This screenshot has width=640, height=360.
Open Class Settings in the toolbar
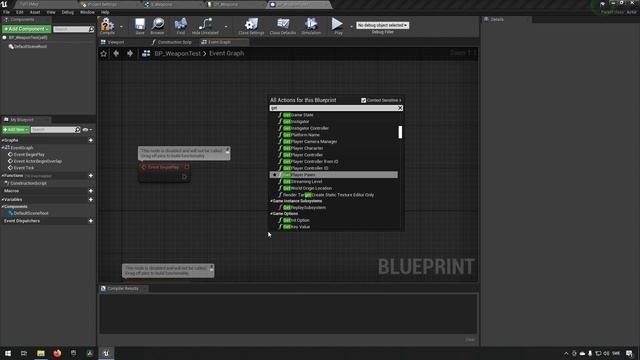point(251,24)
